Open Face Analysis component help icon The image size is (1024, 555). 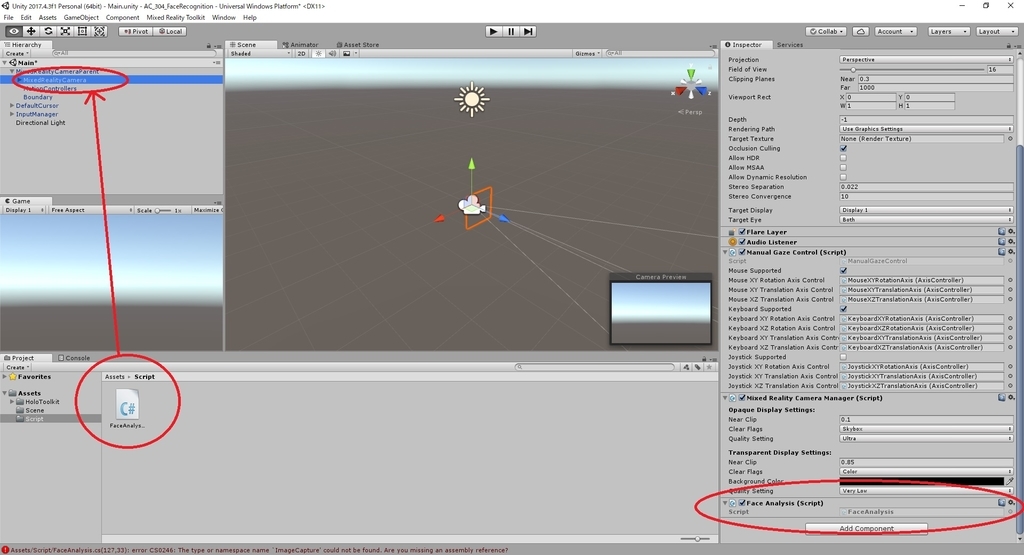tap(1001, 503)
